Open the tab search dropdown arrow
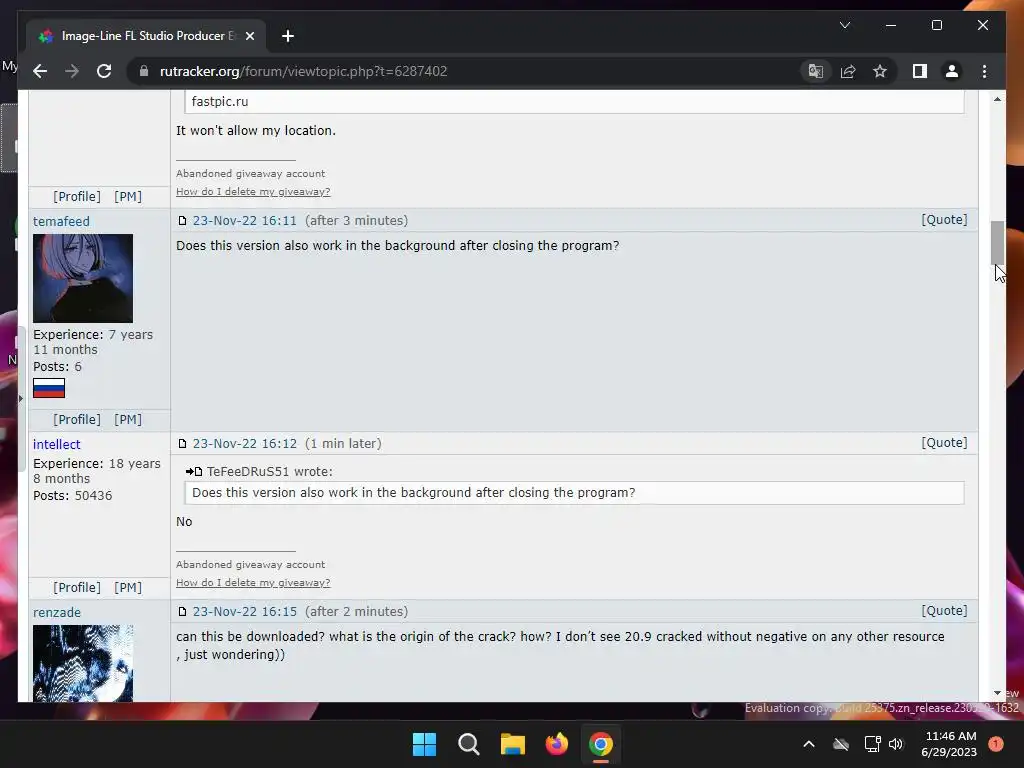Viewport: 1024px width, 768px height. pyautogui.click(x=844, y=25)
